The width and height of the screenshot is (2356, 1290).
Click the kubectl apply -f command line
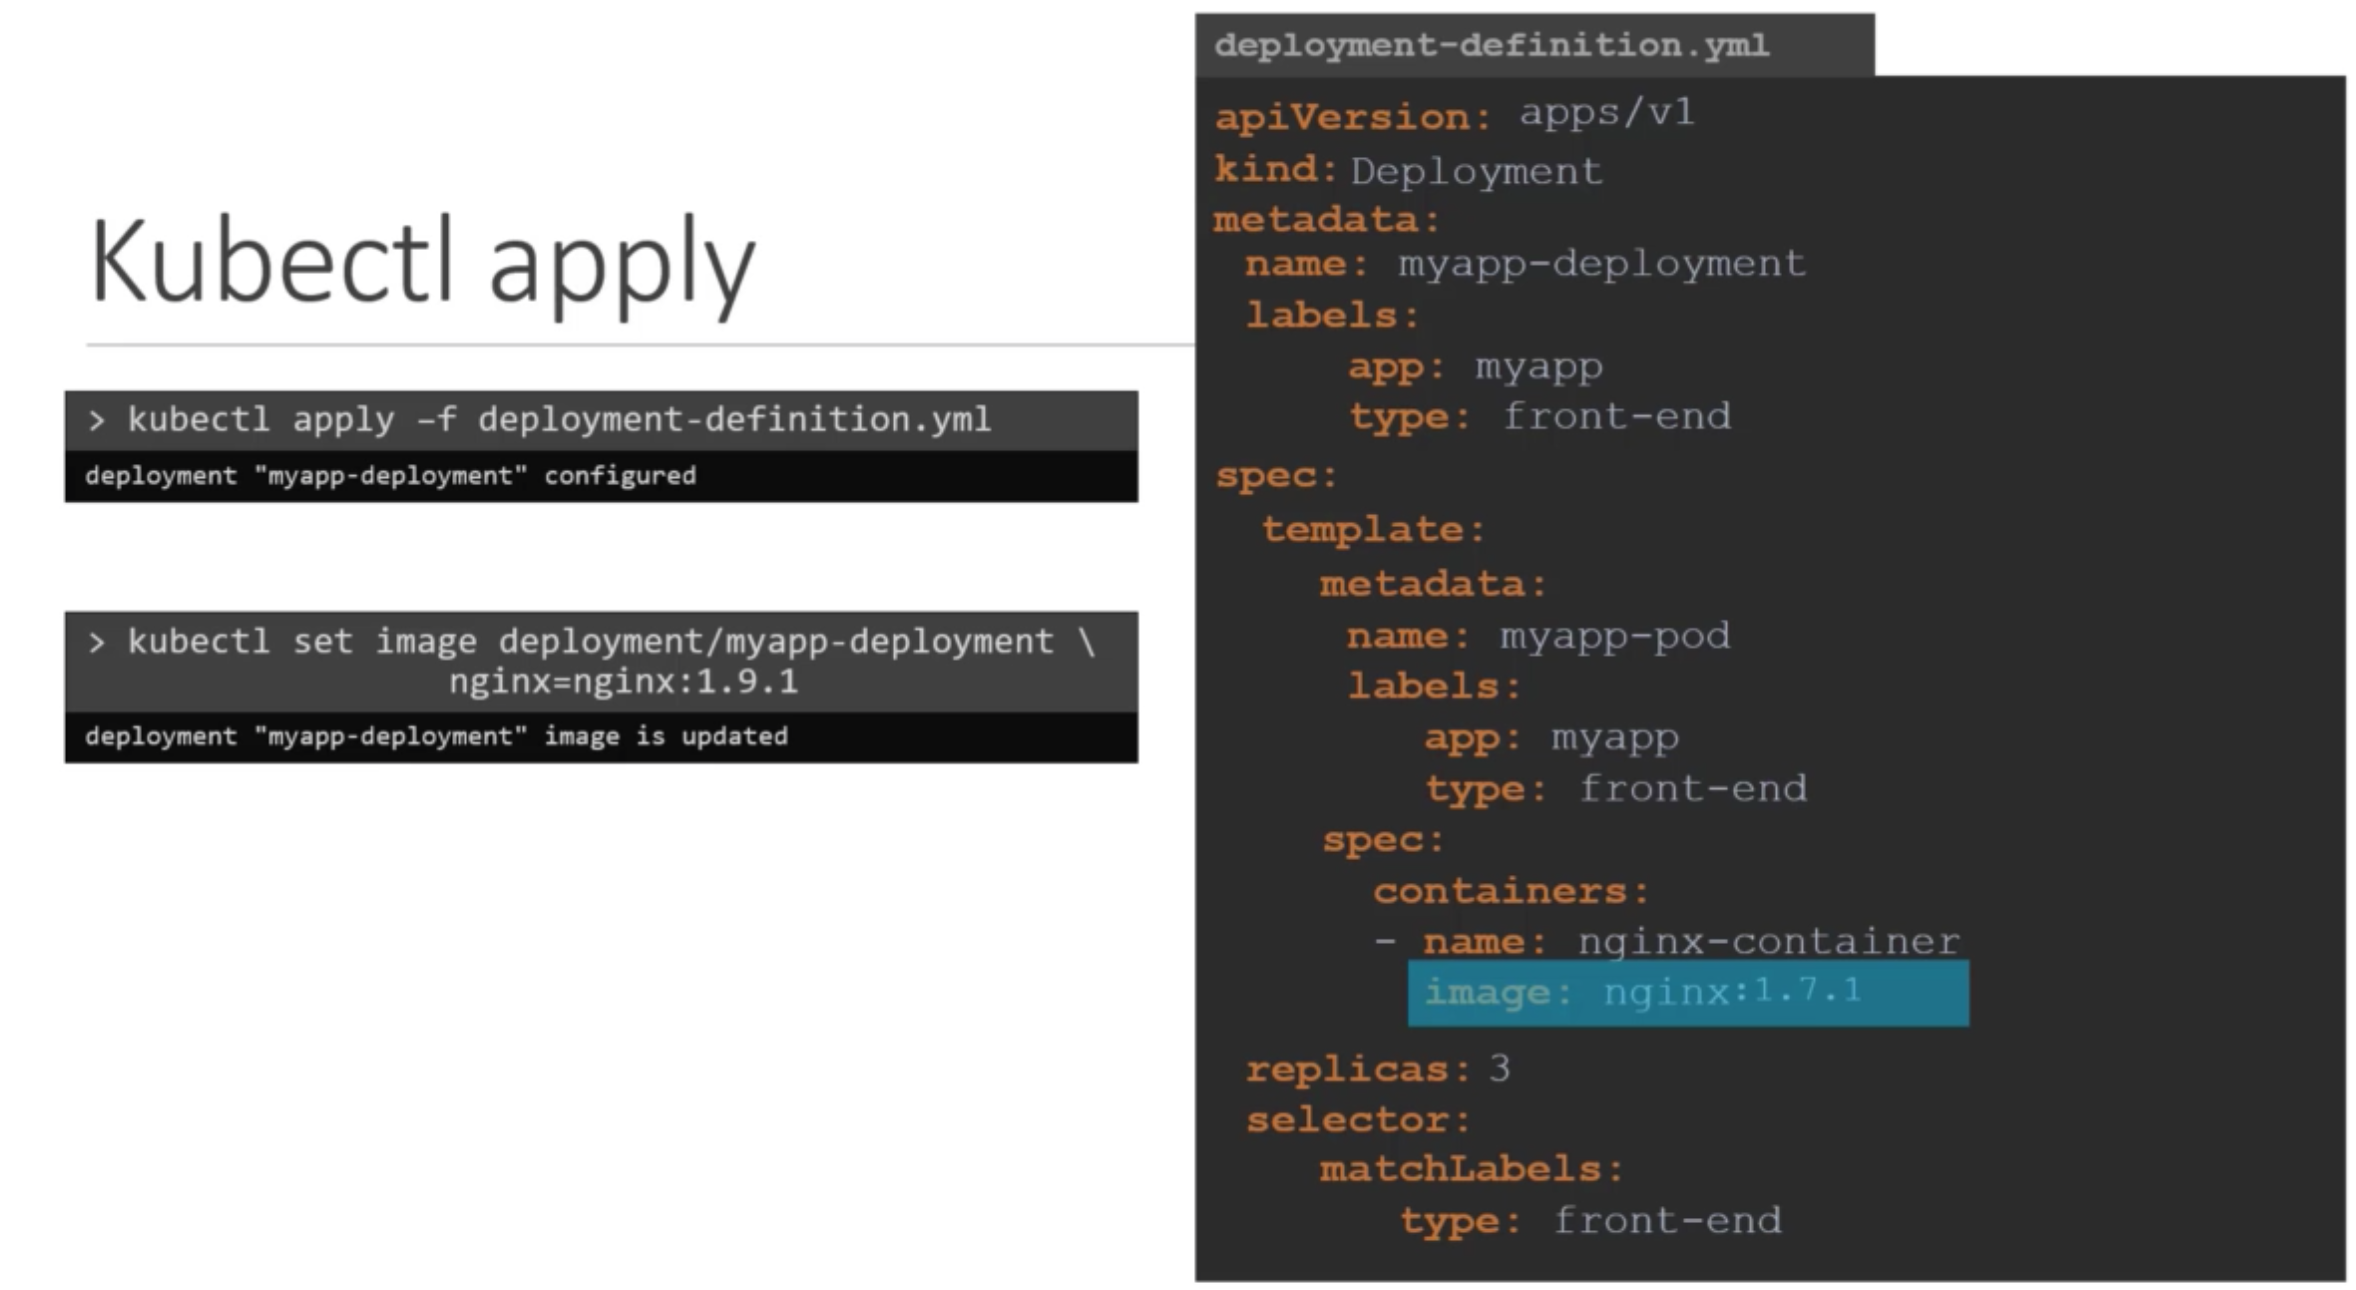pos(558,419)
